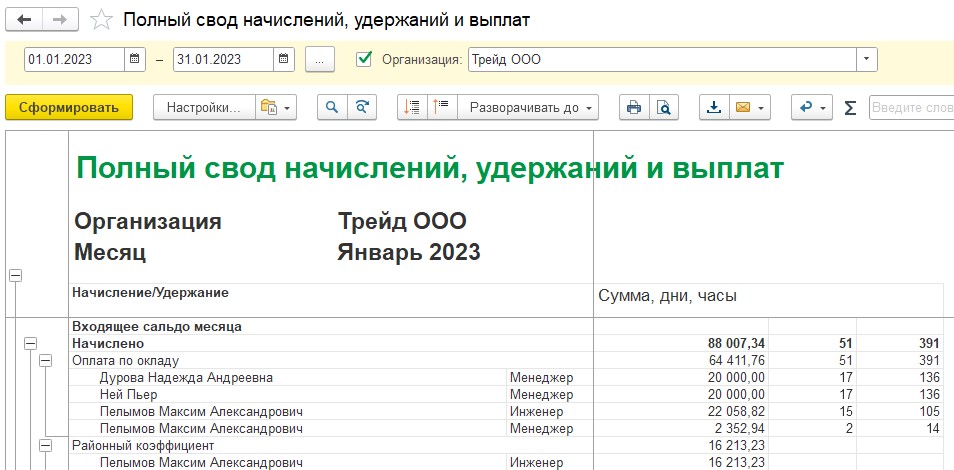Click the end date field 31.01.2023
954x470 pixels.
tap(223, 60)
